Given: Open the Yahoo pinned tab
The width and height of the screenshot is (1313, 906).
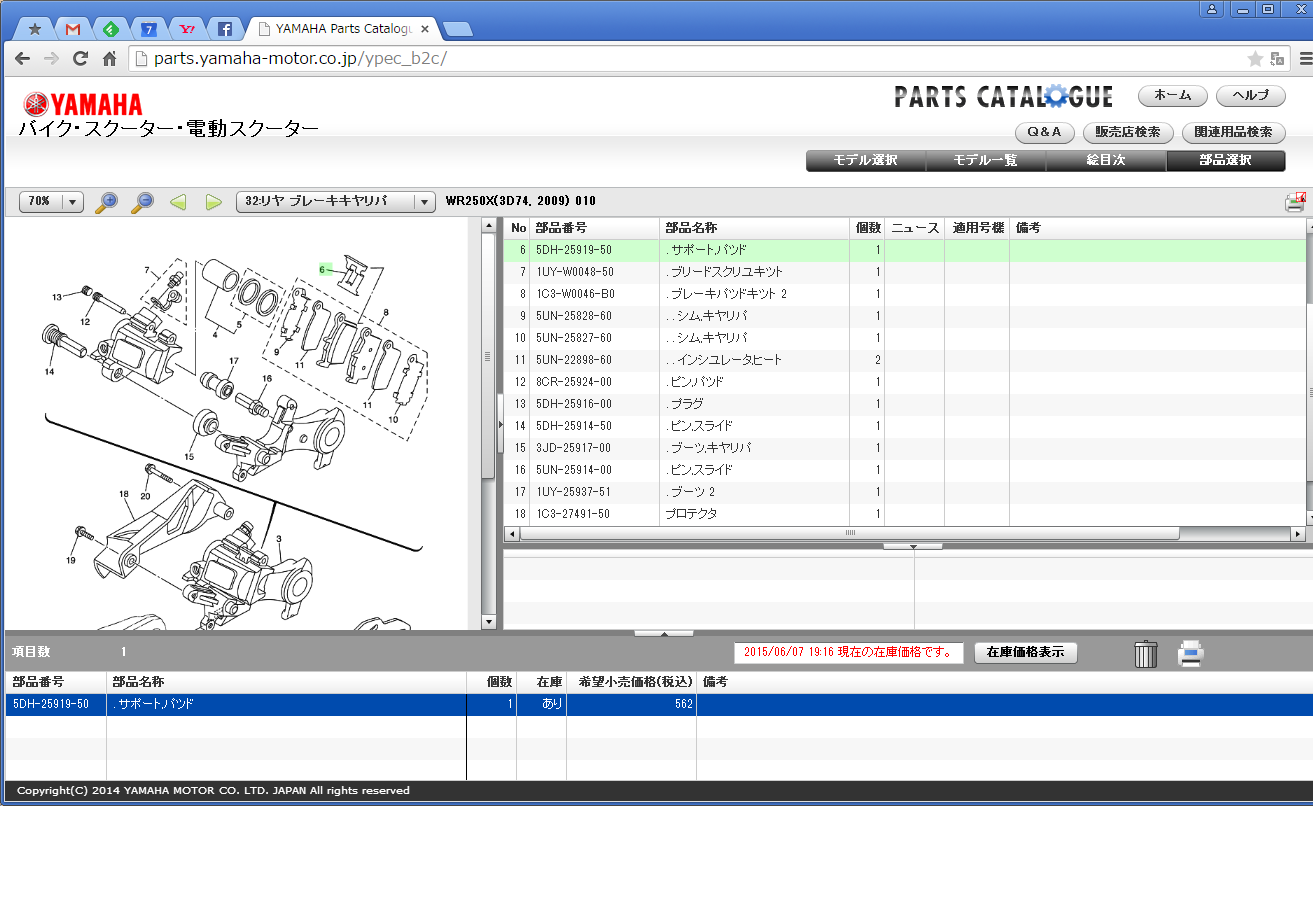Looking at the screenshot, I should 187,29.
